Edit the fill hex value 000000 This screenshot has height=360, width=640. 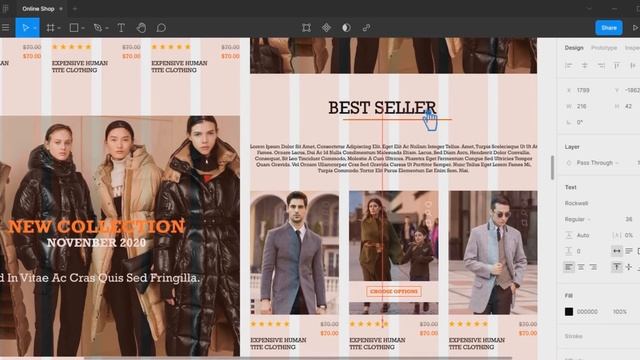pyautogui.click(x=587, y=311)
